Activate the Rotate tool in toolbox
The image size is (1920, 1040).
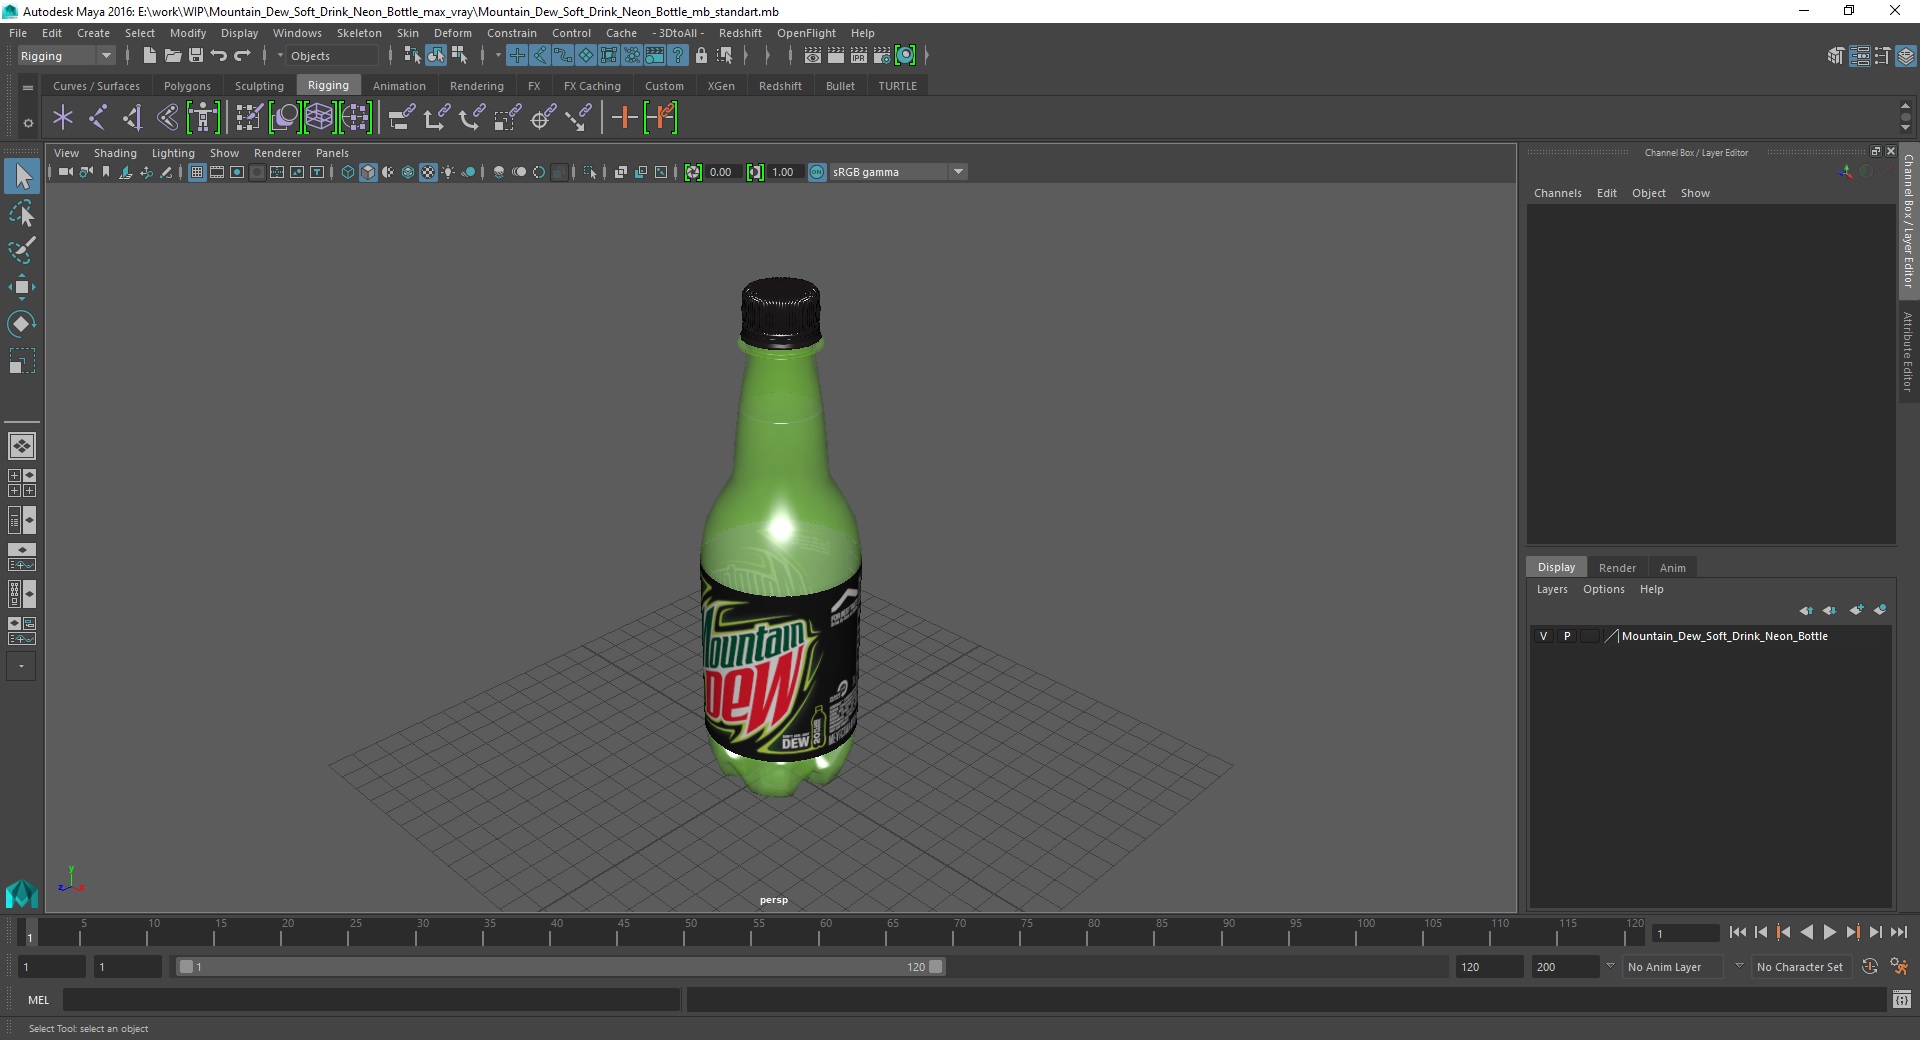point(22,324)
